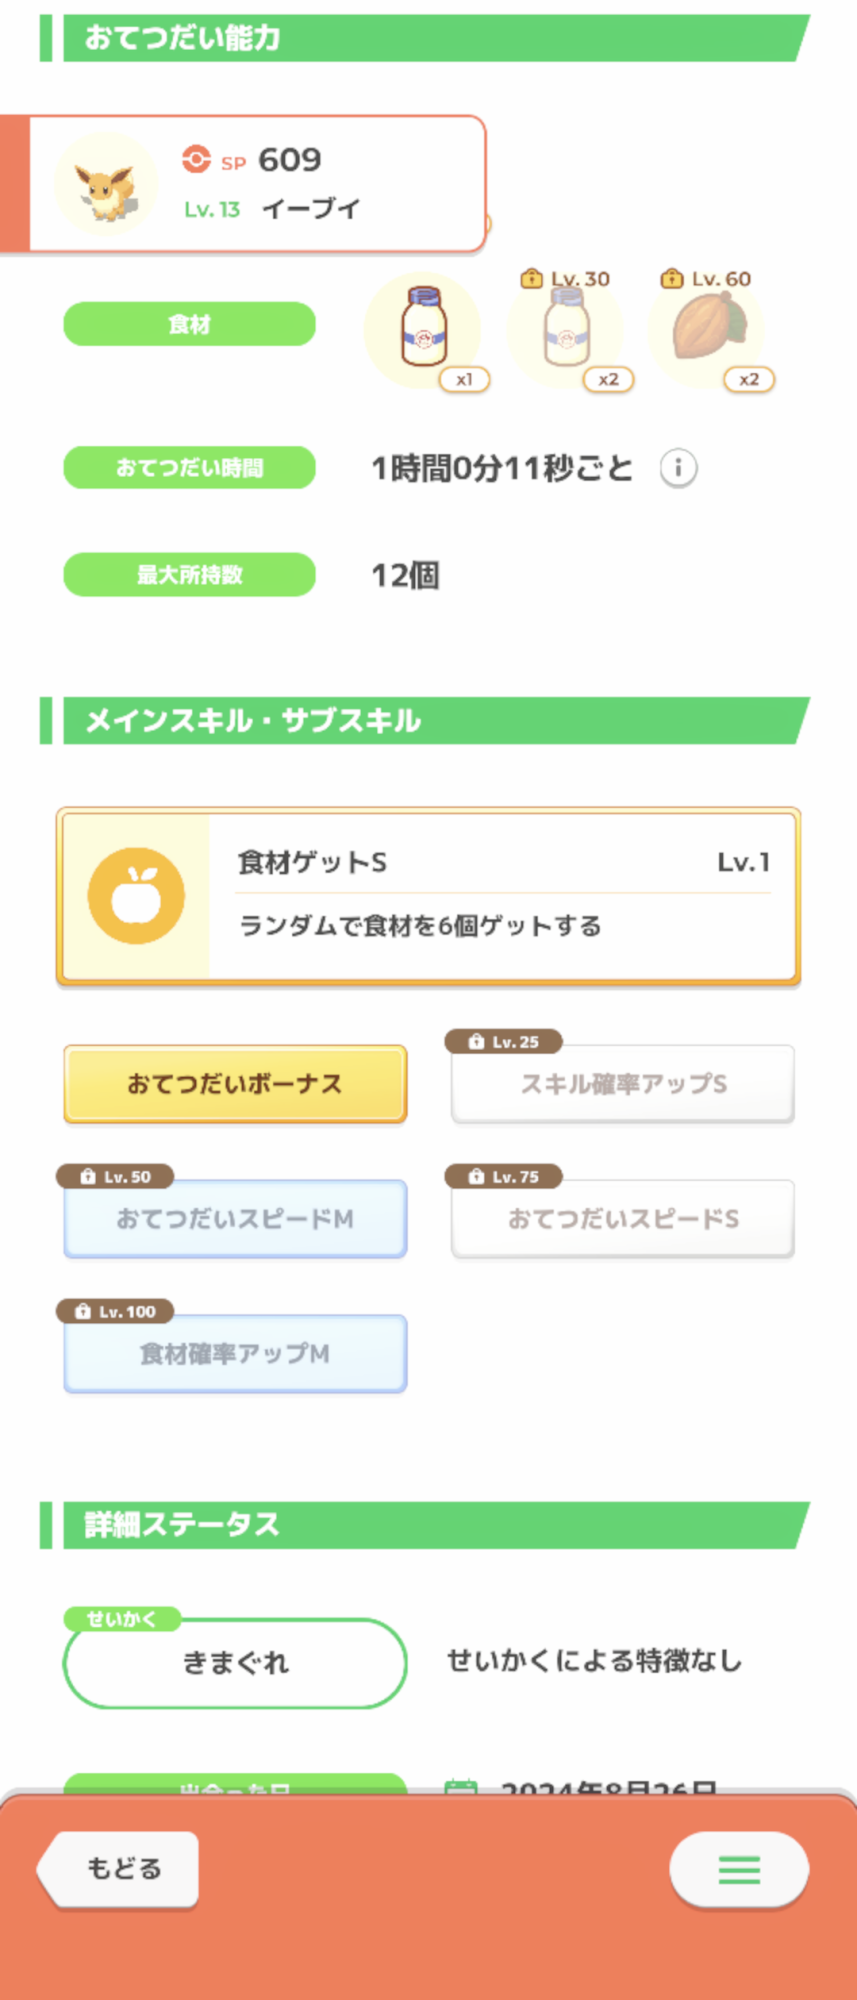
Task: Tap the 食材 green label
Action: pyautogui.click(x=189, y=324)
